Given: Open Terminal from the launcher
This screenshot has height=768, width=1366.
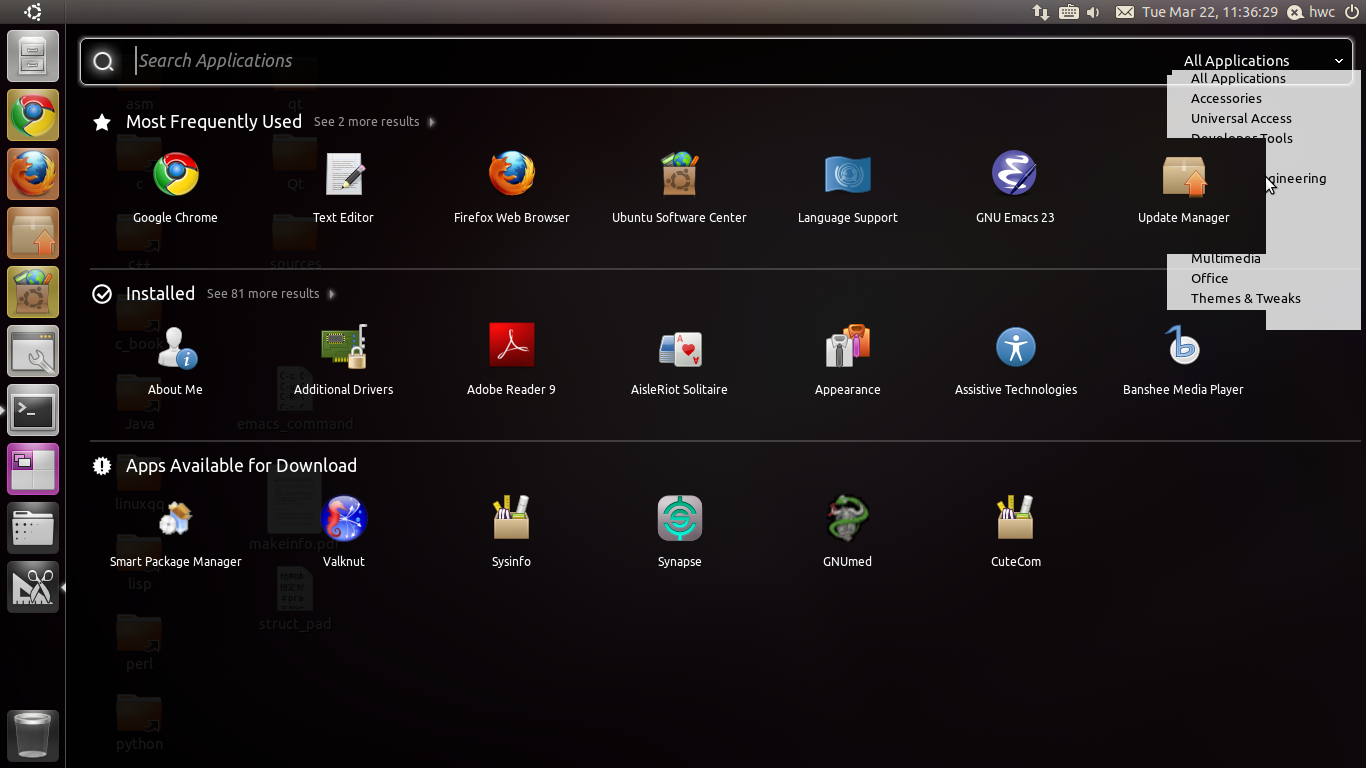Looking at the screenshot, I should tap(33, 410).
